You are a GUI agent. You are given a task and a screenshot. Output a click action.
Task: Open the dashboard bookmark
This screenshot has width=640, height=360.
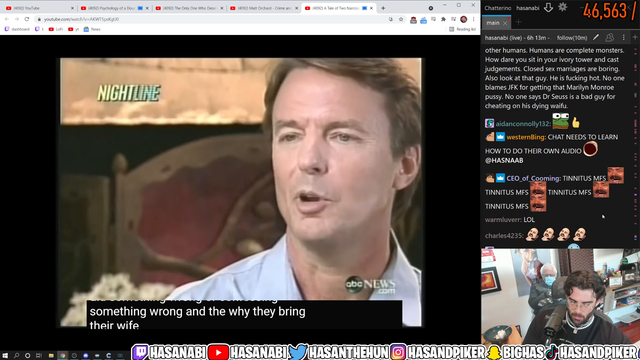coord(17,29)
